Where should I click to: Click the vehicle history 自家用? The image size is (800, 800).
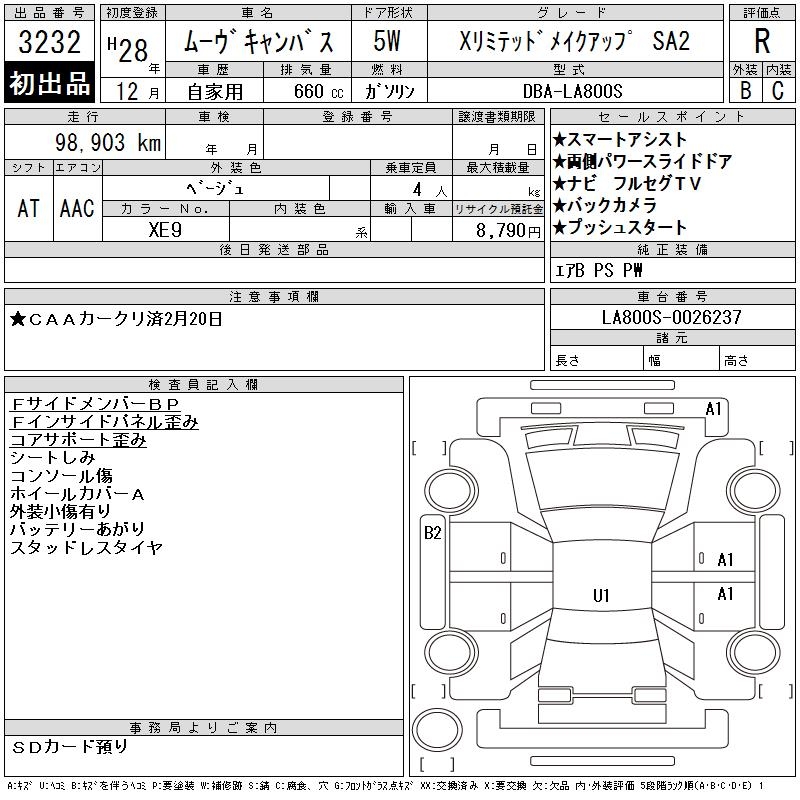[215, 92]
